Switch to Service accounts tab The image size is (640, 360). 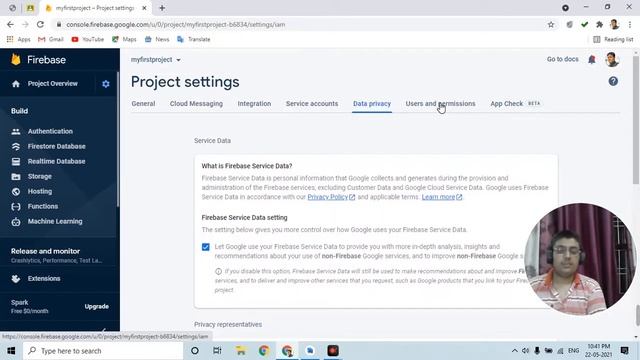pyautogui.click(x=312, y=104)
